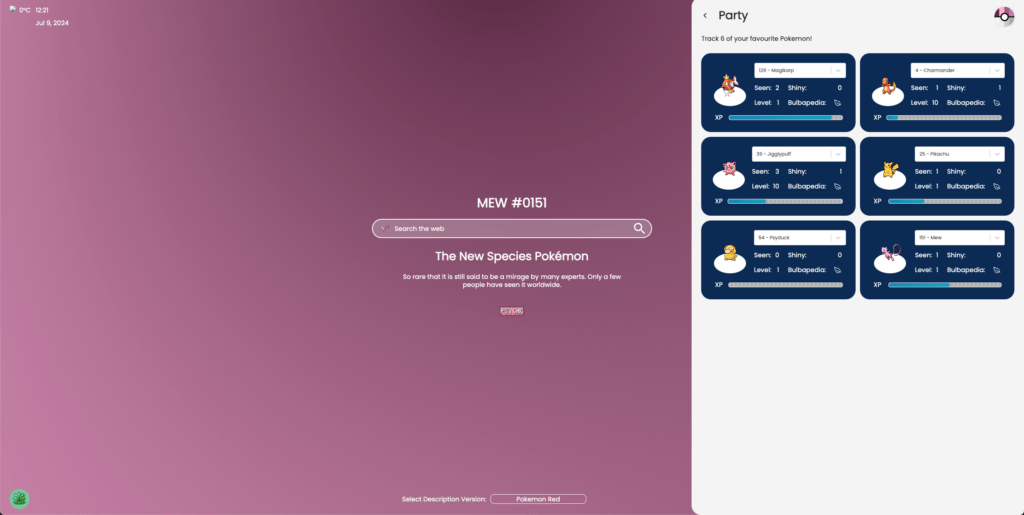Click 'Select Description Version:' label
Screen dimensions: 1024x515
coord(444,499)
